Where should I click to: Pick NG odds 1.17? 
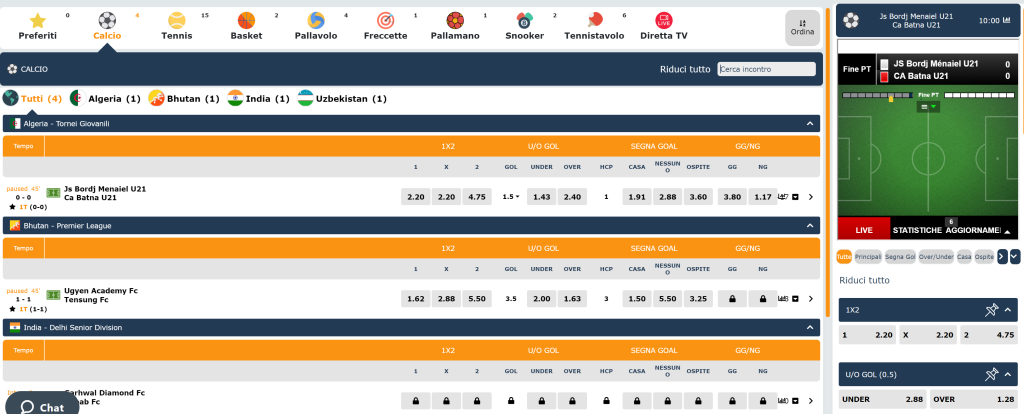763,197
